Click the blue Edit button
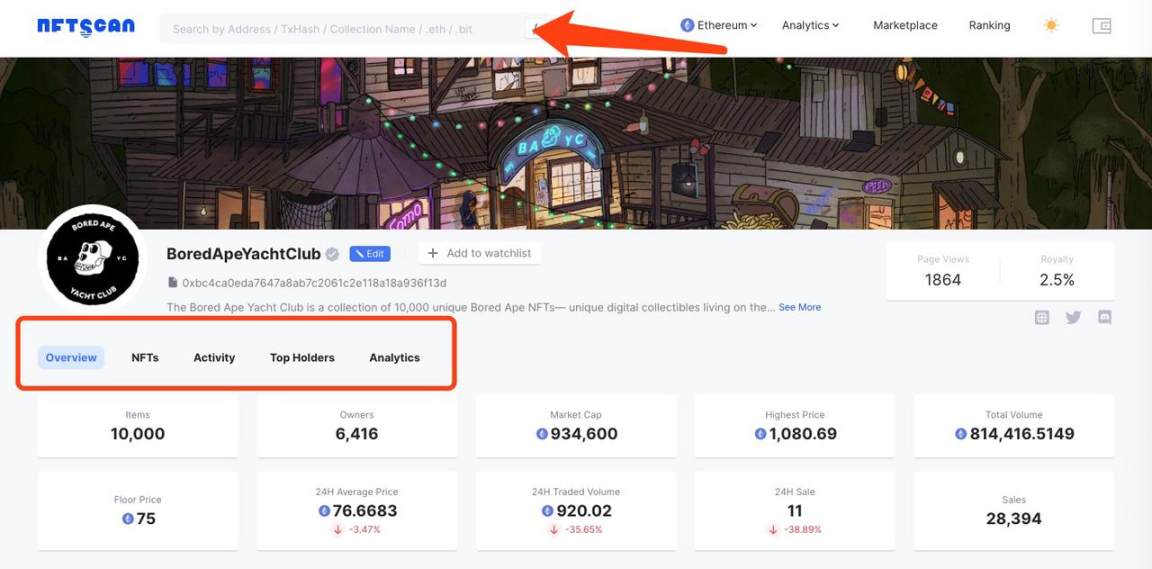 (x=370, y=254)
